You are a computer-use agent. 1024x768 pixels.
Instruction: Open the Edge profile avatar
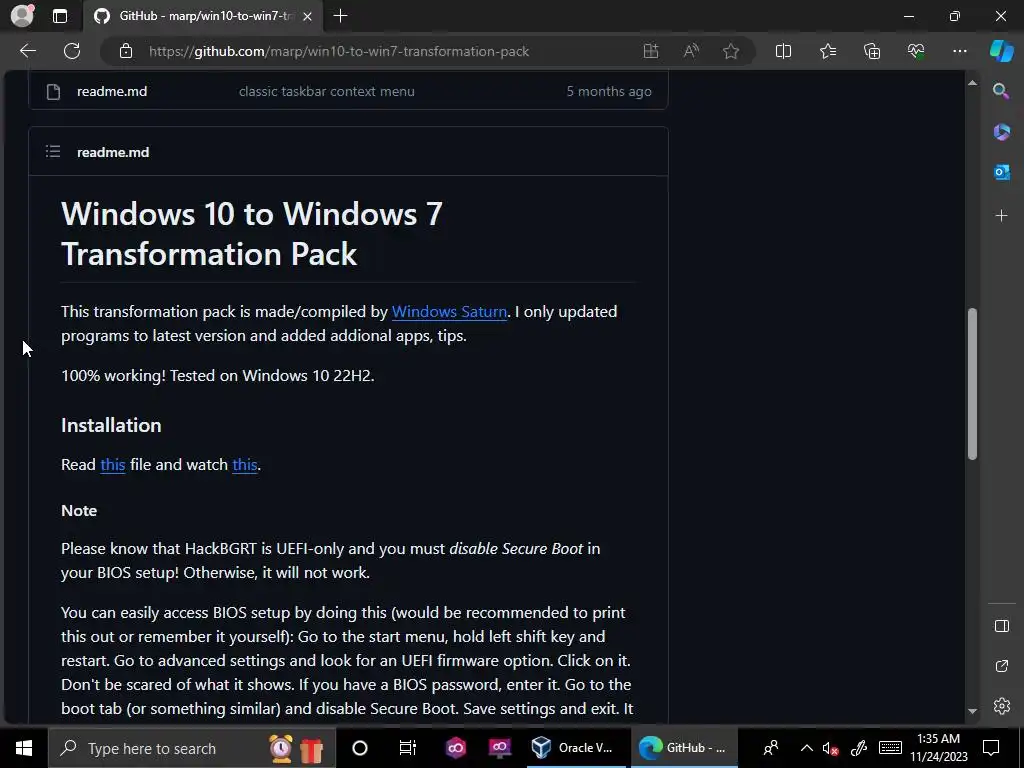pyautogui.click(x=22, y=16)
